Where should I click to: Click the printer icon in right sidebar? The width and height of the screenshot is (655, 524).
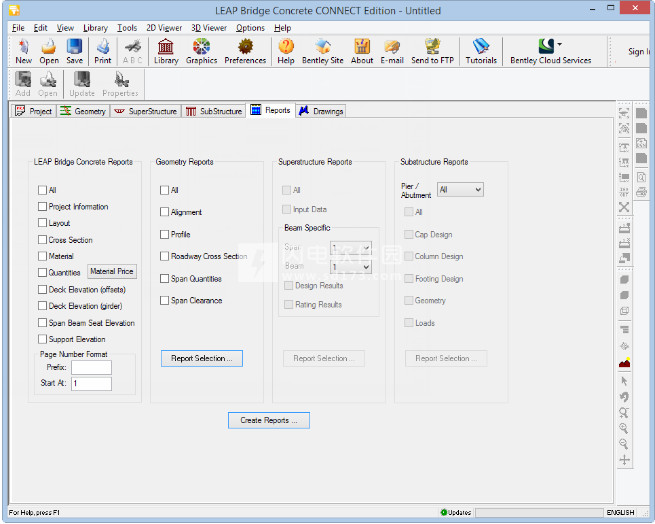[x=642, y=192]
